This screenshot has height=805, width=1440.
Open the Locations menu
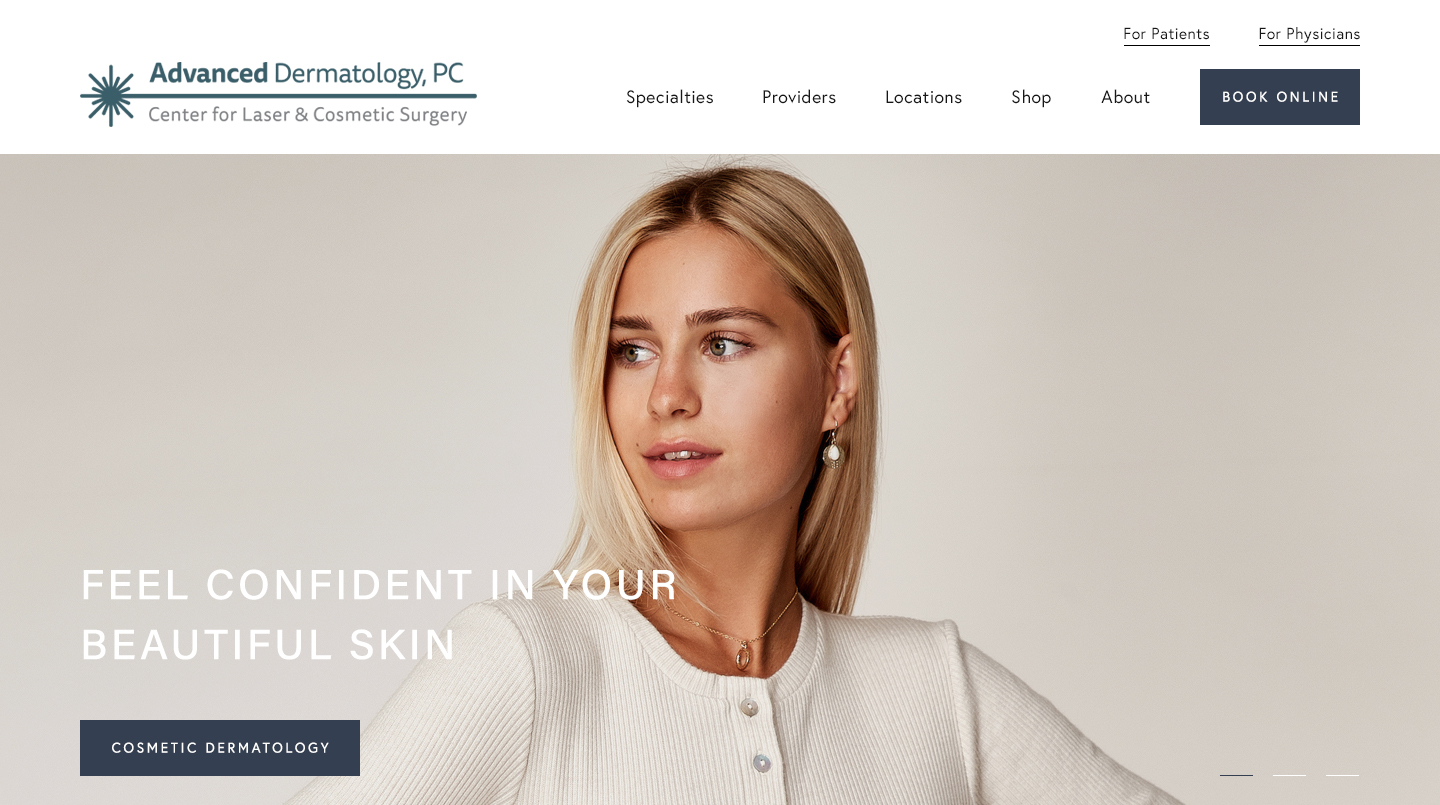[x=923, y=97]
